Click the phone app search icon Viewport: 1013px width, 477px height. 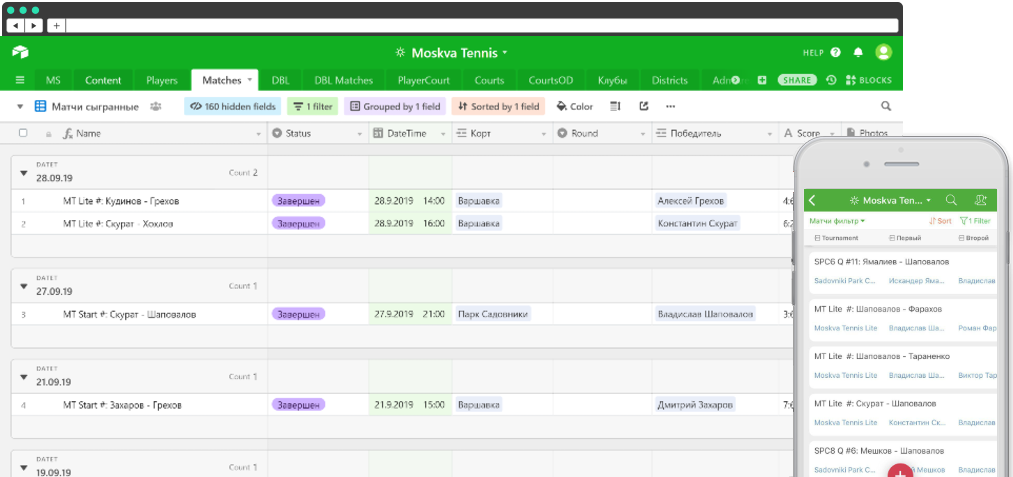(951, 200)
